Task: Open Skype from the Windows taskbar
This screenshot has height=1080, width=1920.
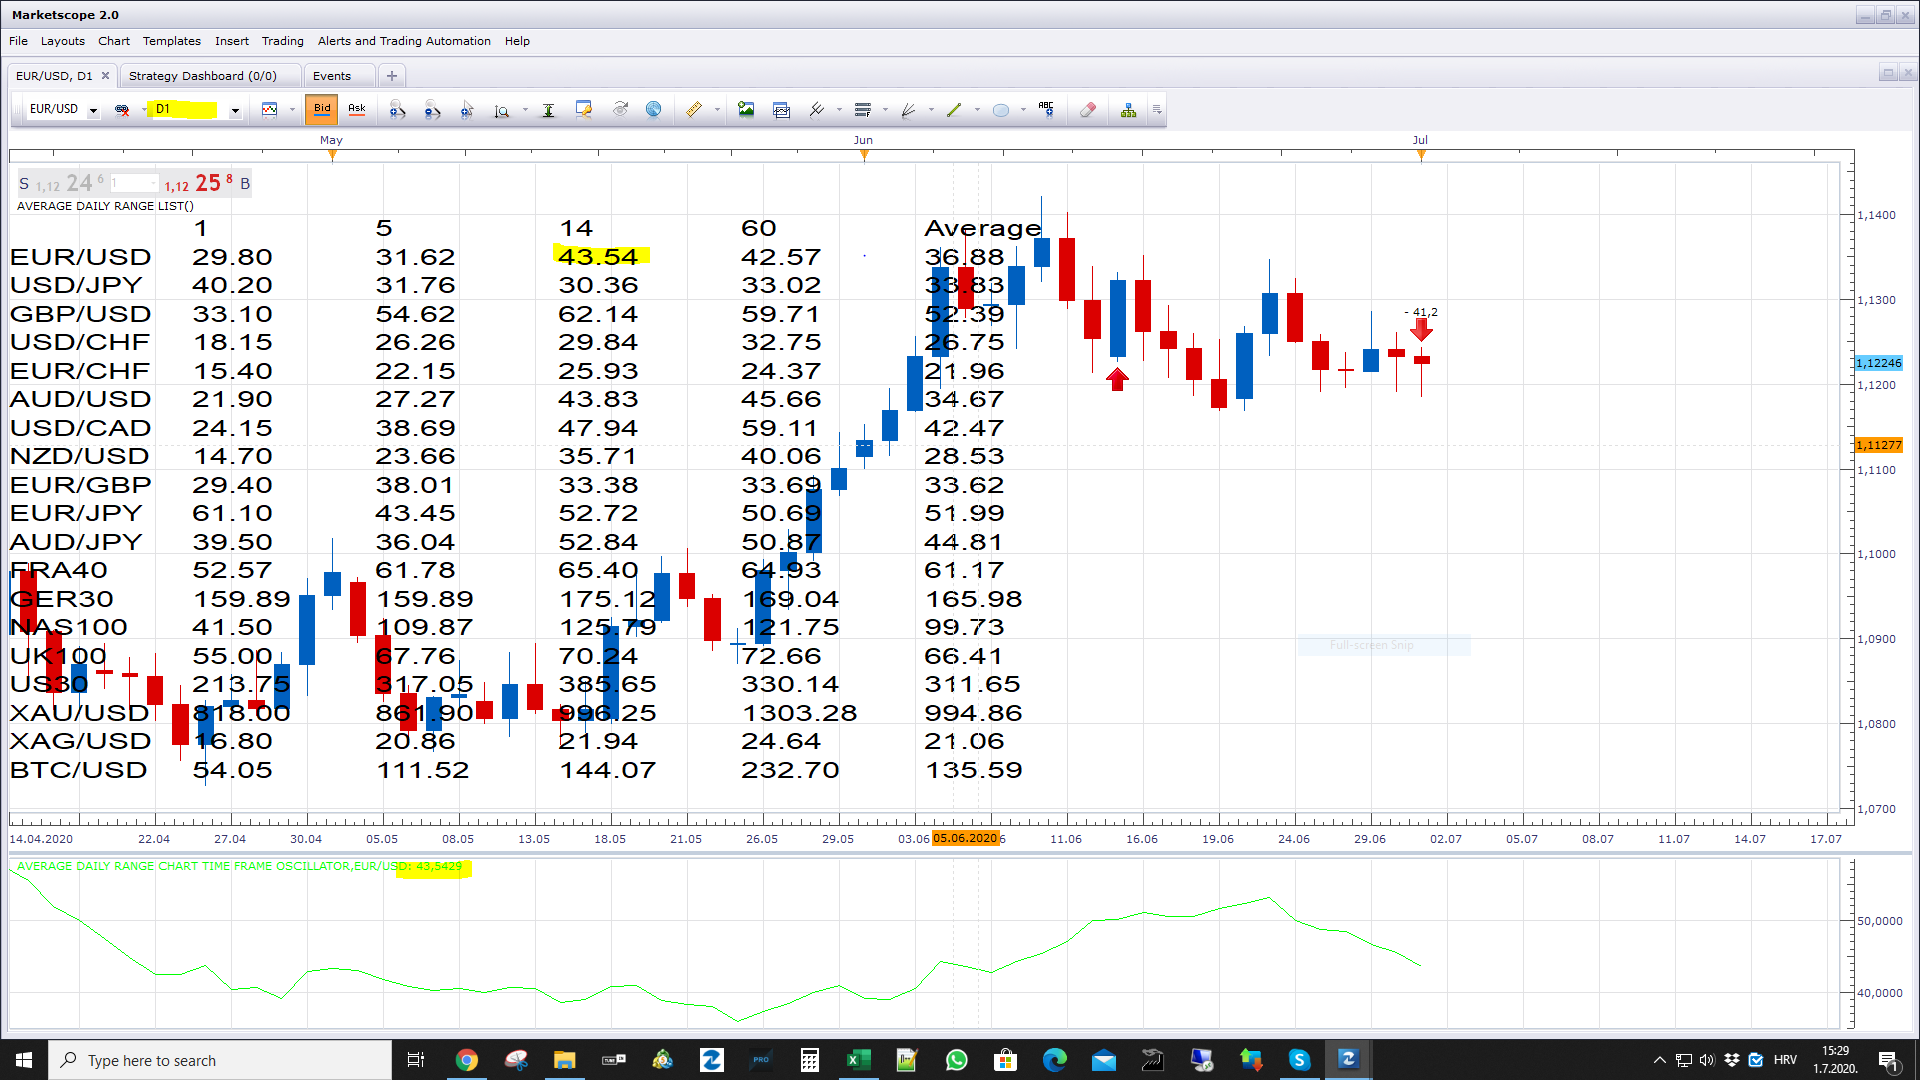Action: point(1299,1060)
